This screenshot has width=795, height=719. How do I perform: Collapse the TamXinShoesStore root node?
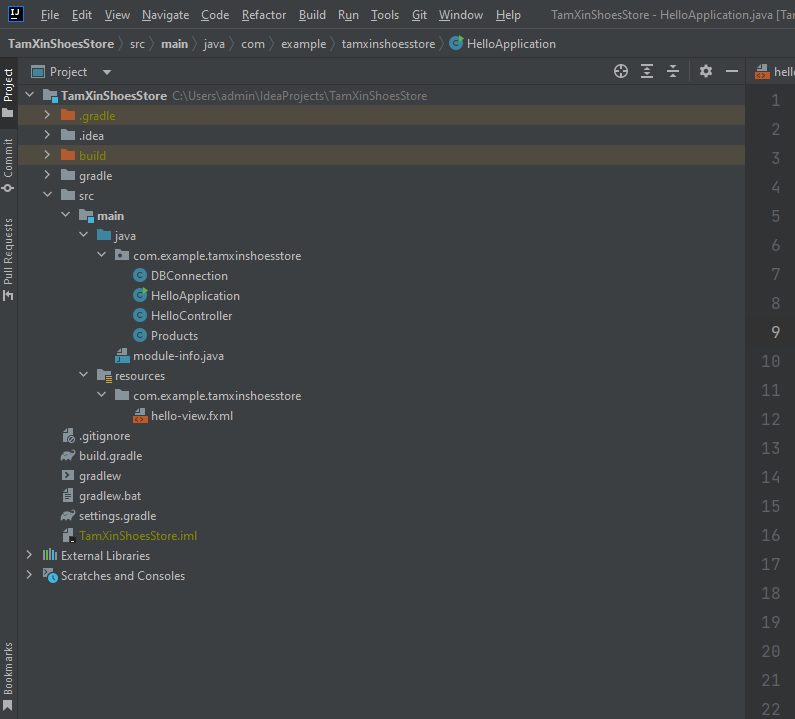tap(29, 95)
